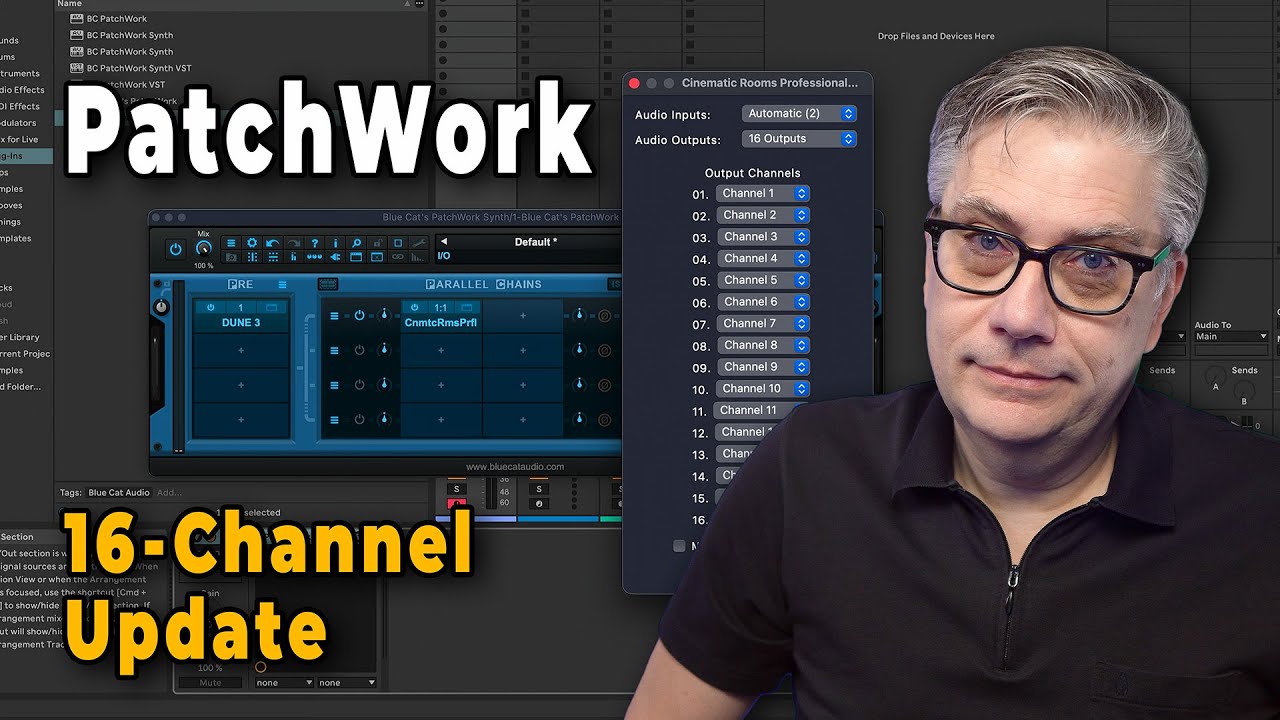Viewport: 1280px width, 720px height.
Task: Click the info icon in PatchWork toolbar
Action: tap(335, 243)
